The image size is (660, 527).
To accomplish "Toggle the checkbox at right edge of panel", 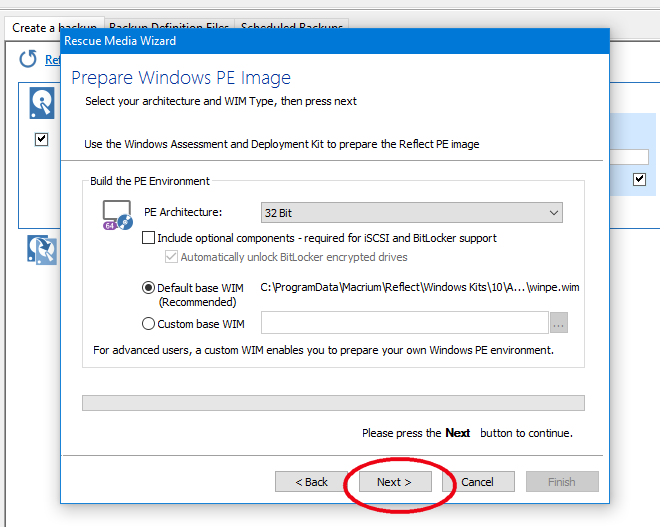I will tap(639, 179).
